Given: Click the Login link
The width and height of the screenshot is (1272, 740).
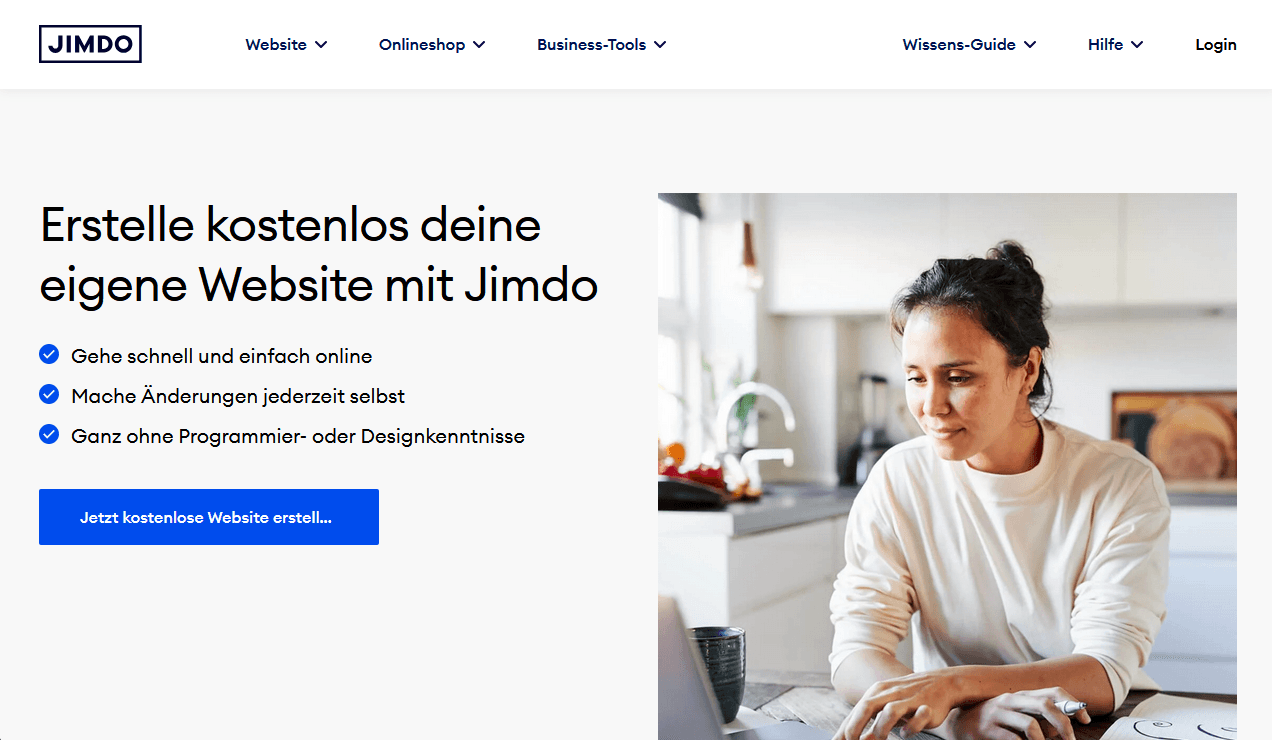Looking at the screenshot, I should coord(1216,44).
